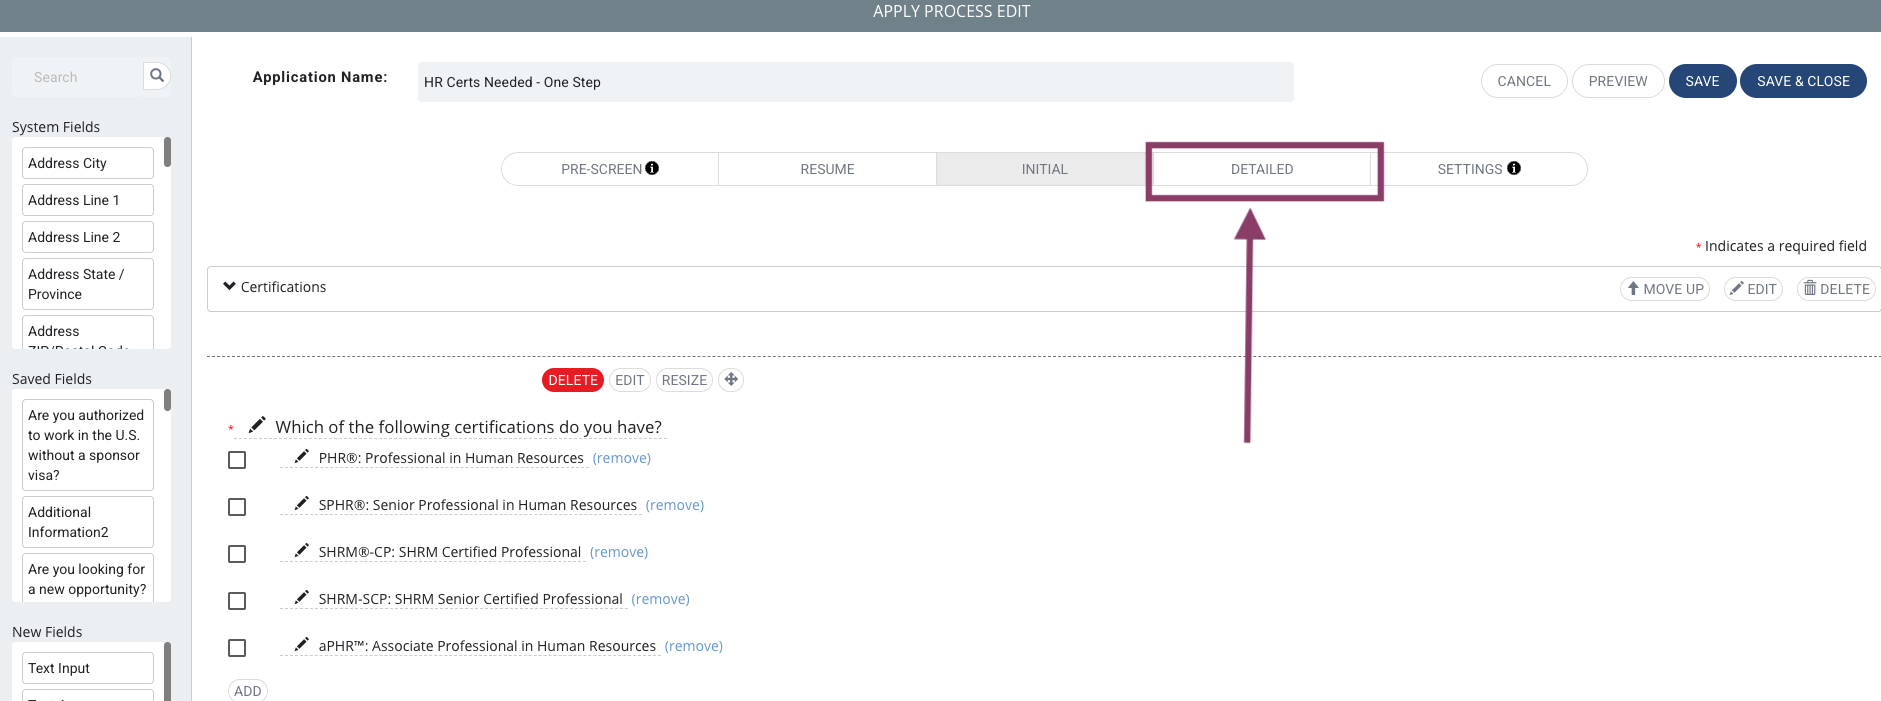Screen dimensions: 1881x701
Task: Click the SHRM-SCP option label text
Action: [x=471, y=599]
